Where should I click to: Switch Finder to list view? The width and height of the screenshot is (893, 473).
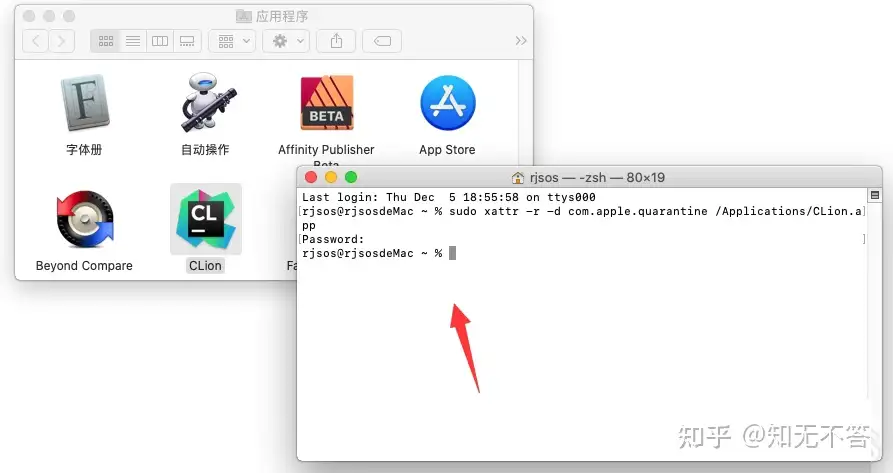tap(133, 41)
